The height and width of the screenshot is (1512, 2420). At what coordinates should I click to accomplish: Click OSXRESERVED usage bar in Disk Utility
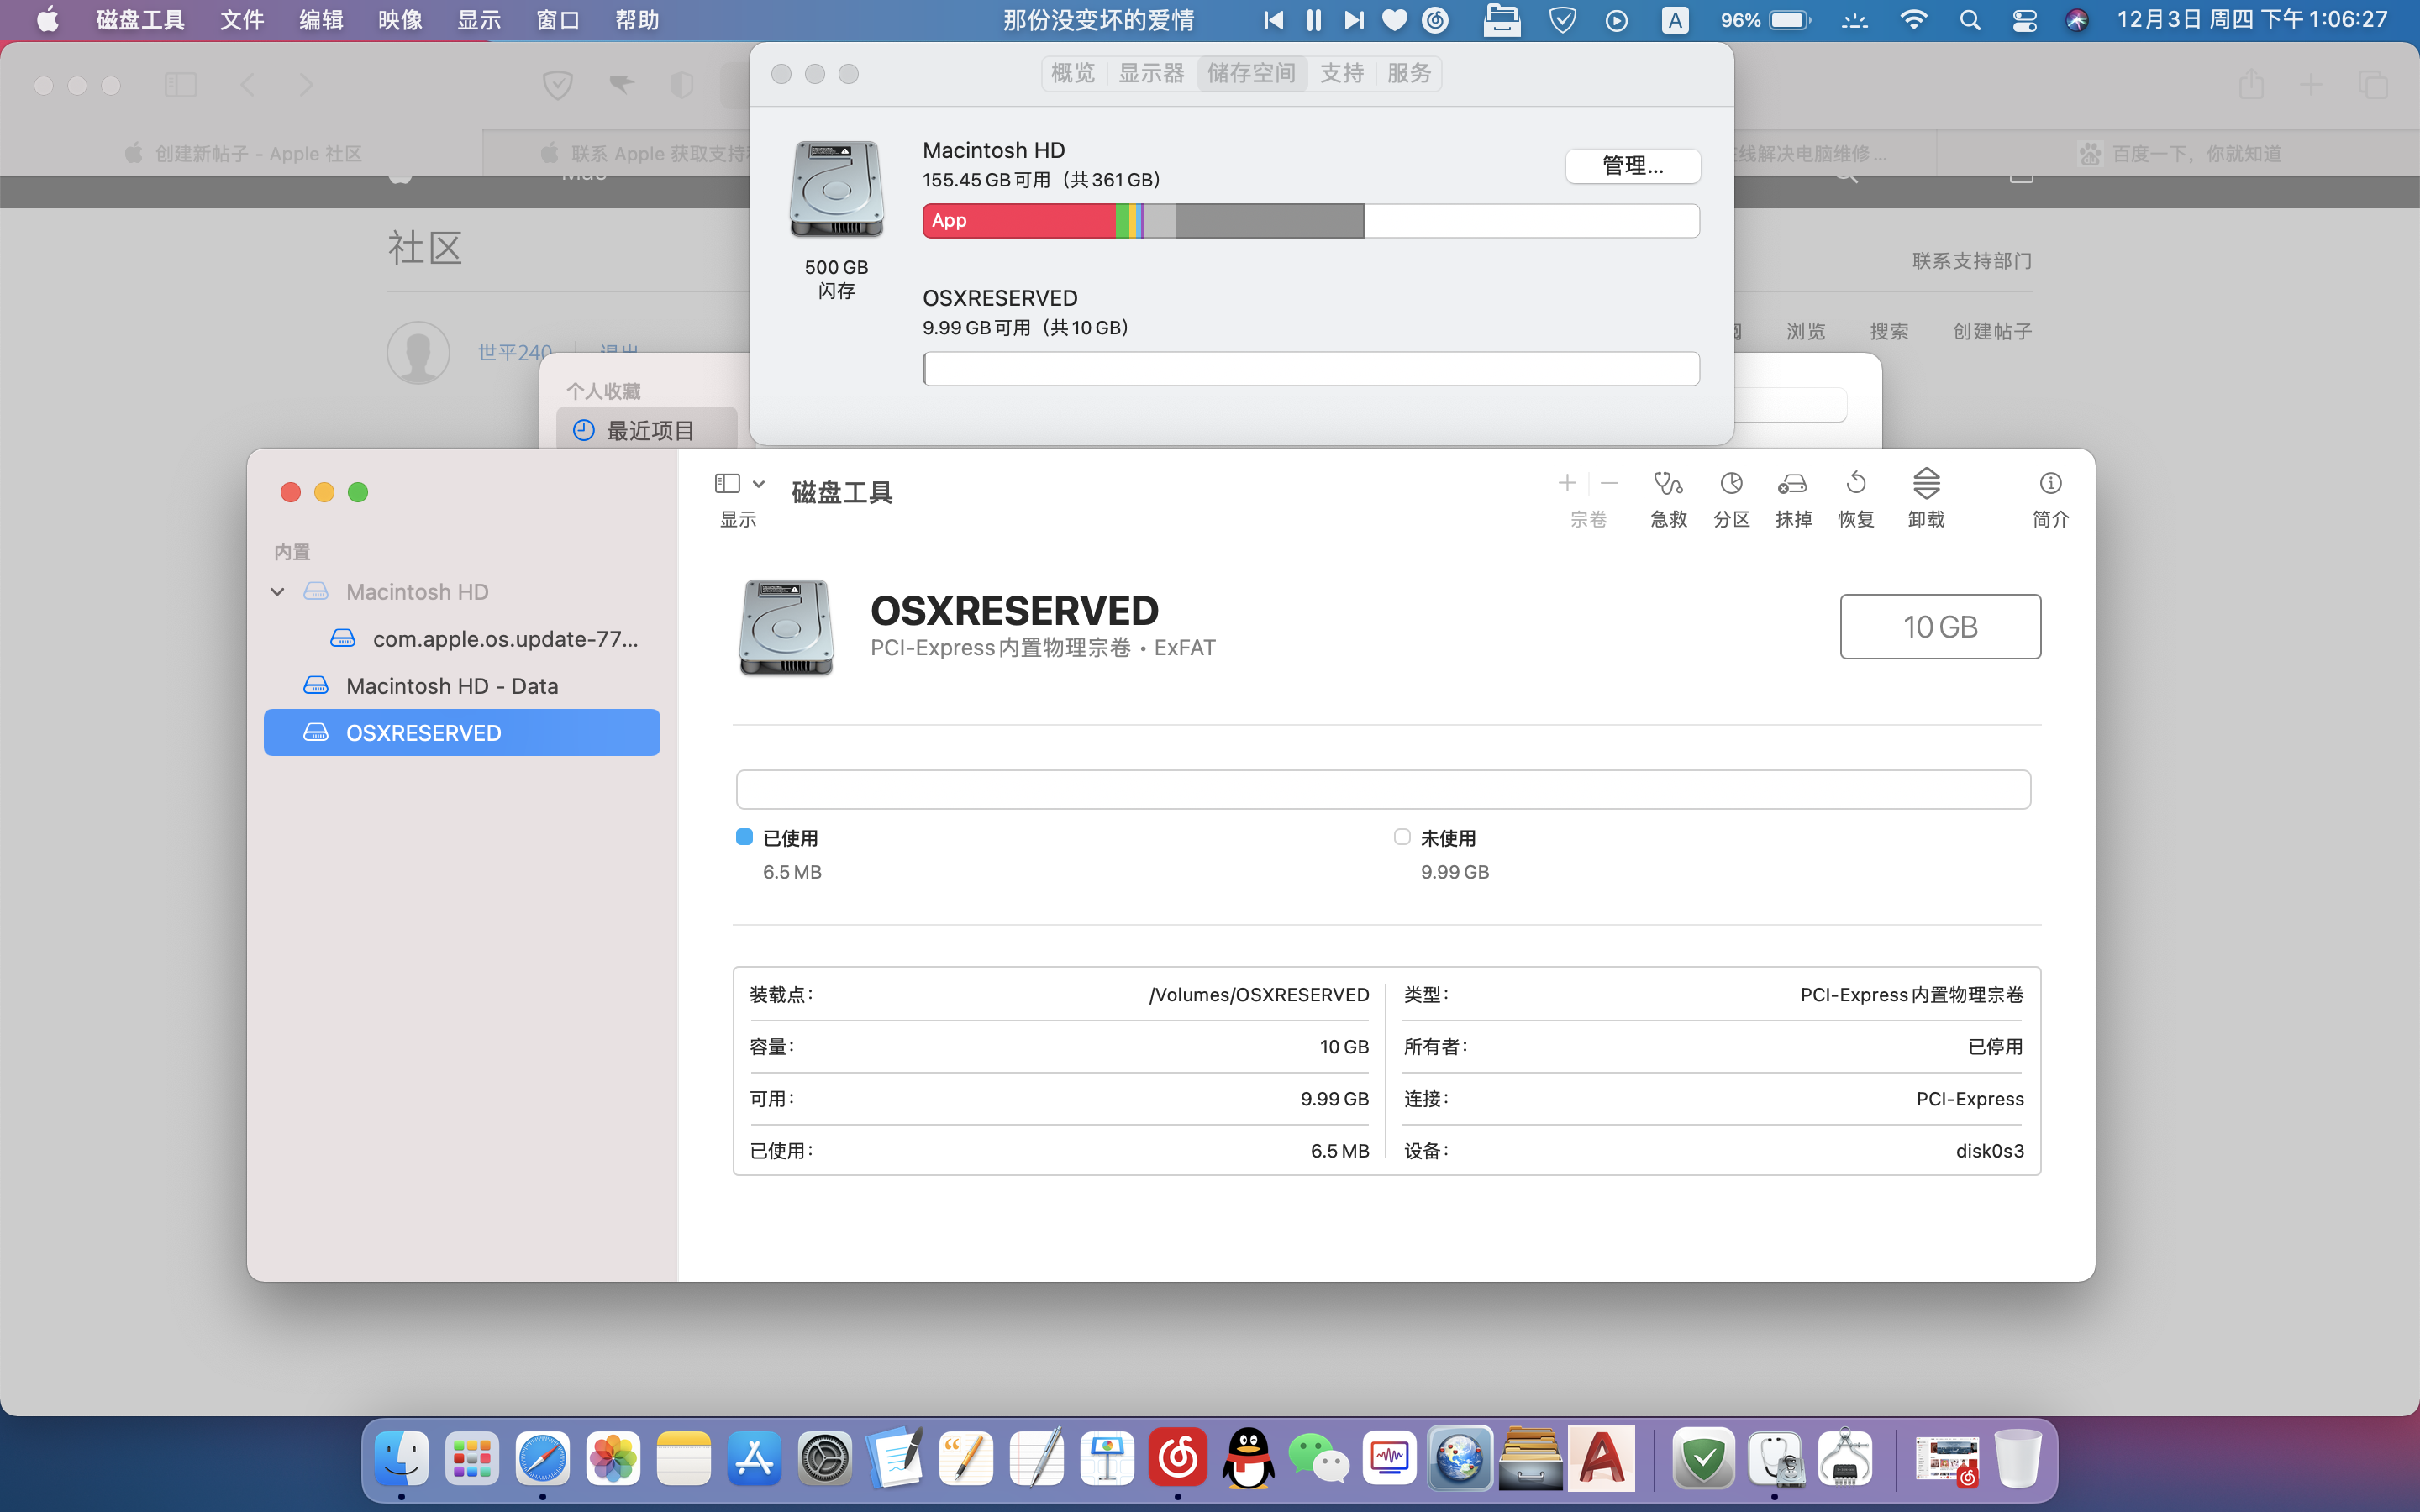coord(1383,789)
